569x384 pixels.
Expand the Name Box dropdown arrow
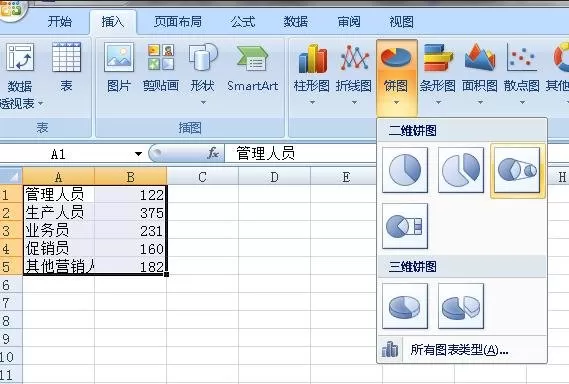pyautogui.click(x=138, y=154)
